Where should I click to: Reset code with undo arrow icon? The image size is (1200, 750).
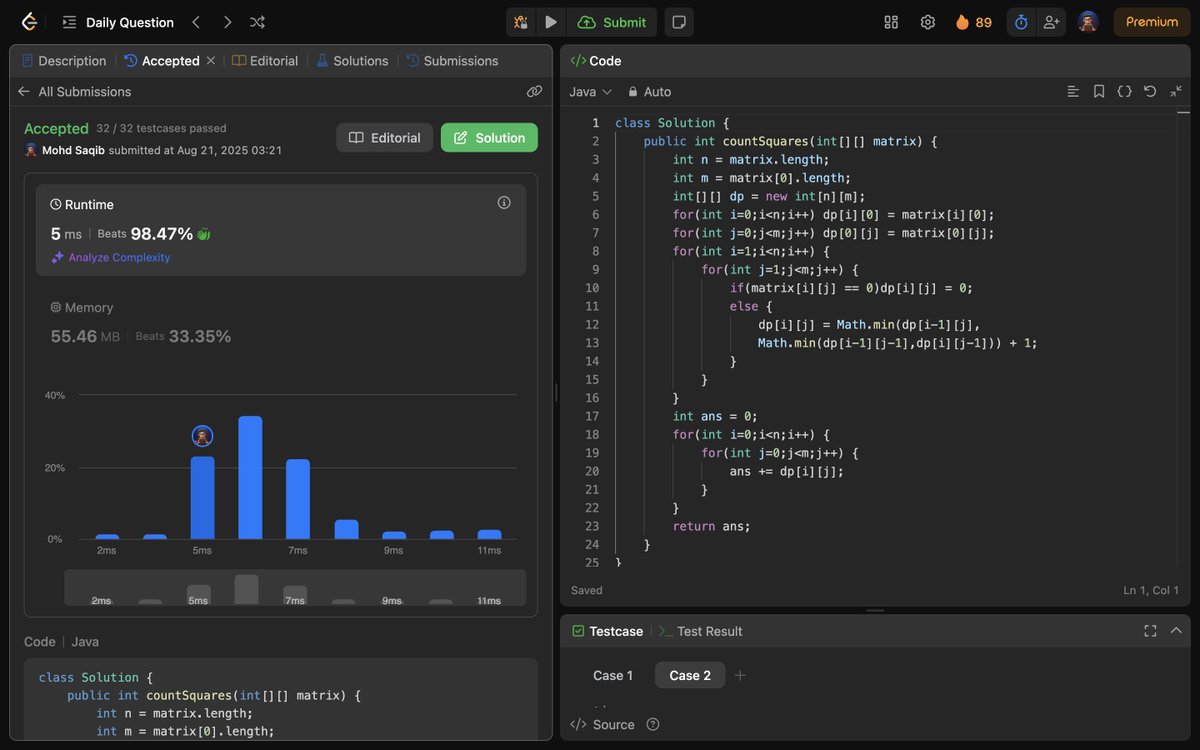click(1150, 91)
